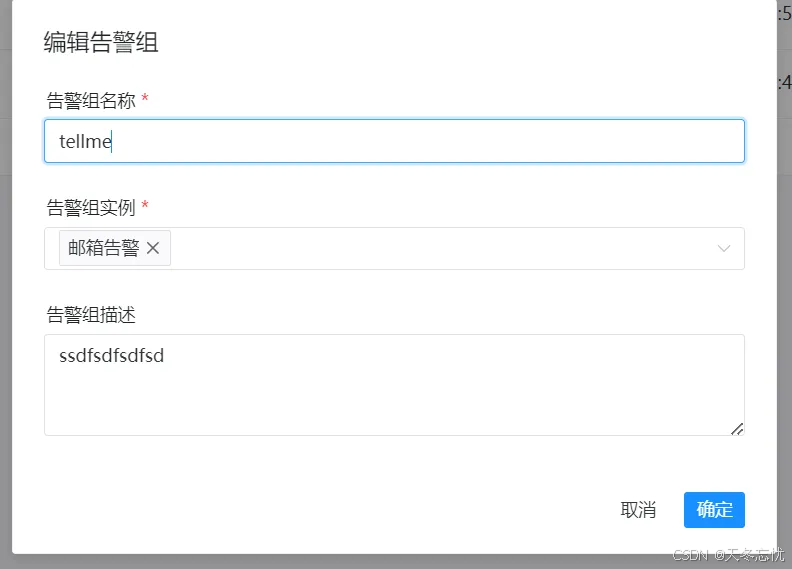Click into the 告警组名称 input field
Viewport: 792px width, 569px height.
pos(400,141)
